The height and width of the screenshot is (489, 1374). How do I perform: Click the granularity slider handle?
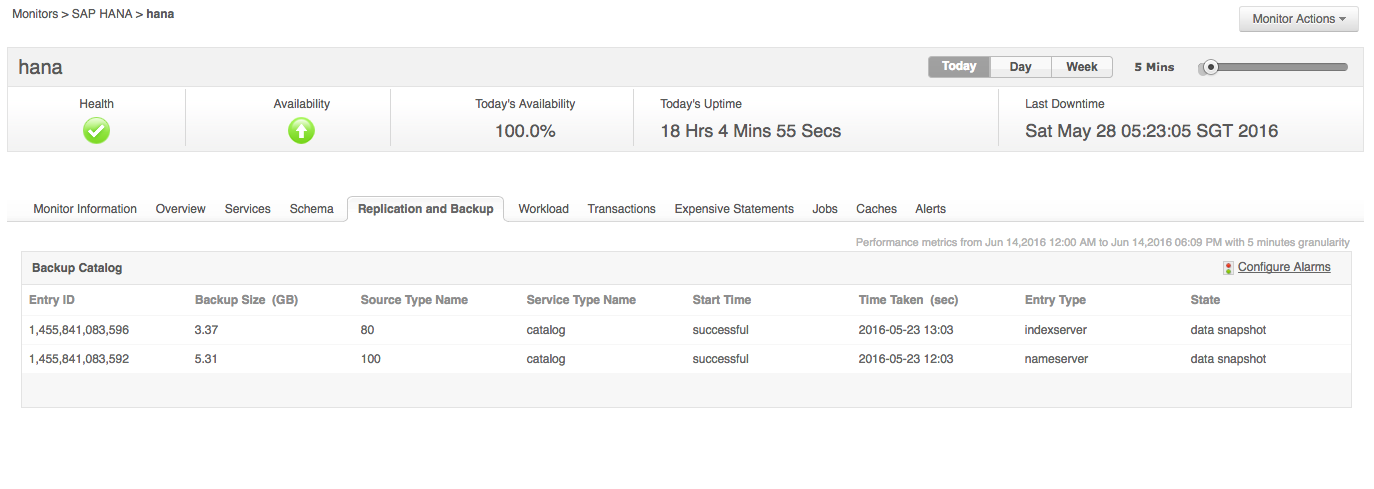coord(1210,68)
